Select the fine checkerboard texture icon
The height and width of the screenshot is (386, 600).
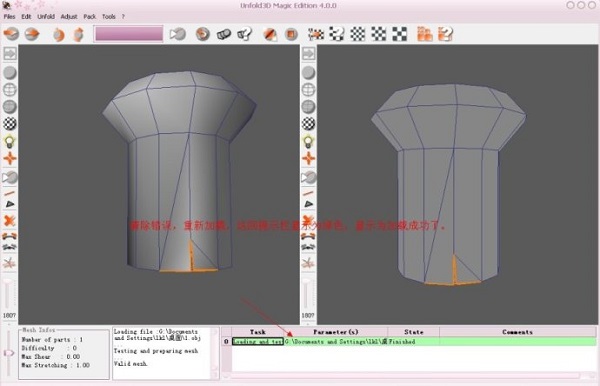point(358,34)
